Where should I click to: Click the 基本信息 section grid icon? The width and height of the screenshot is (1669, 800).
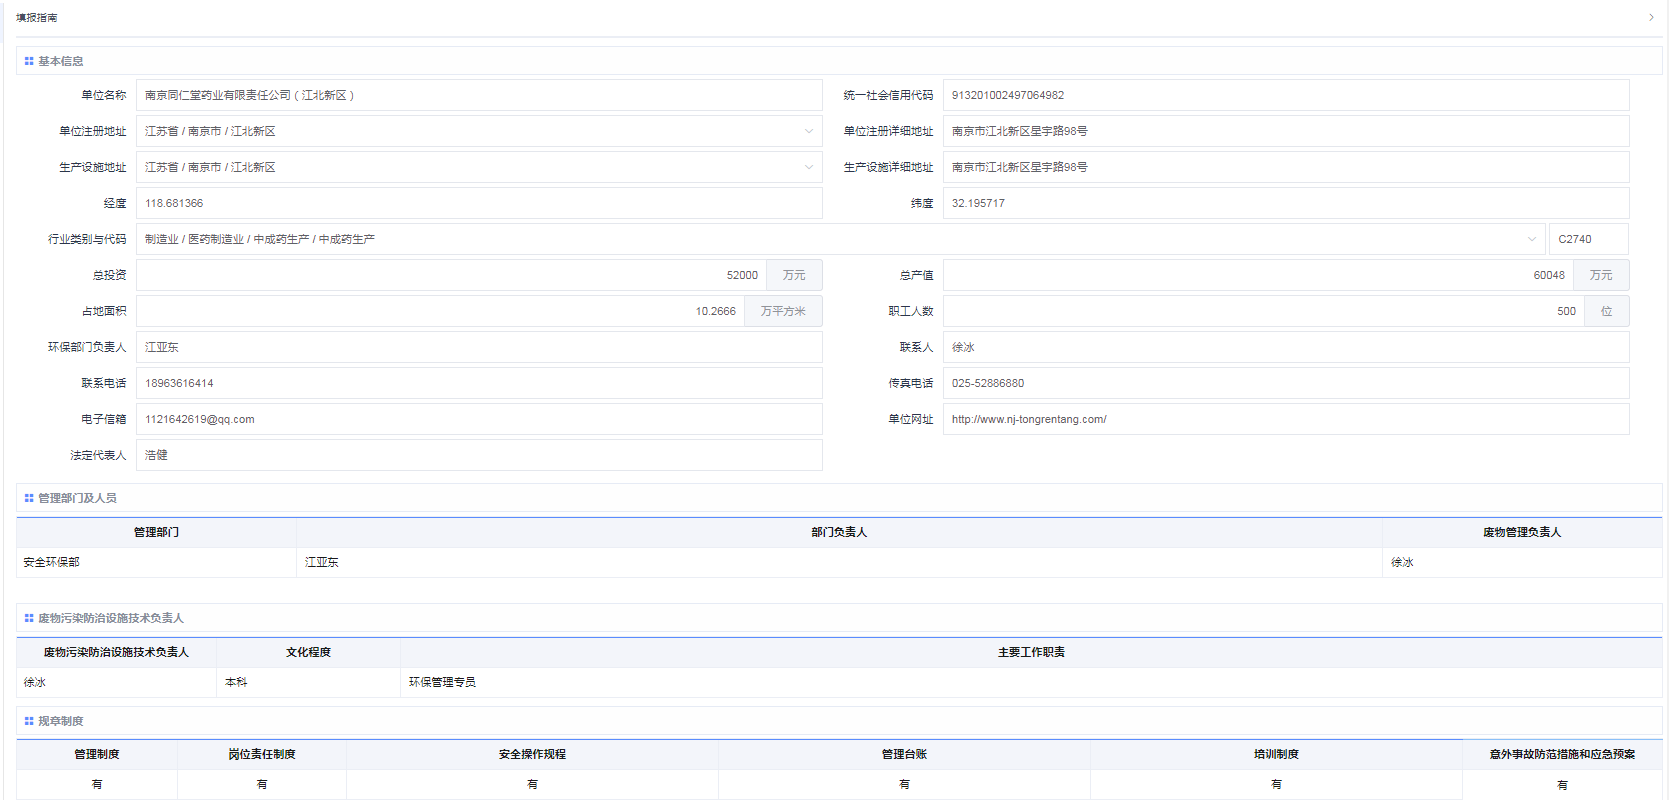tap(29, 61)
